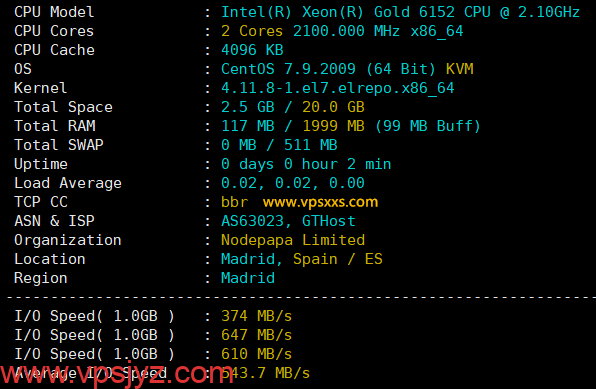The height and width of the screenshot is (389, 596).
Task: Click the yellow KVM label
Action: (x=460, y=69)
